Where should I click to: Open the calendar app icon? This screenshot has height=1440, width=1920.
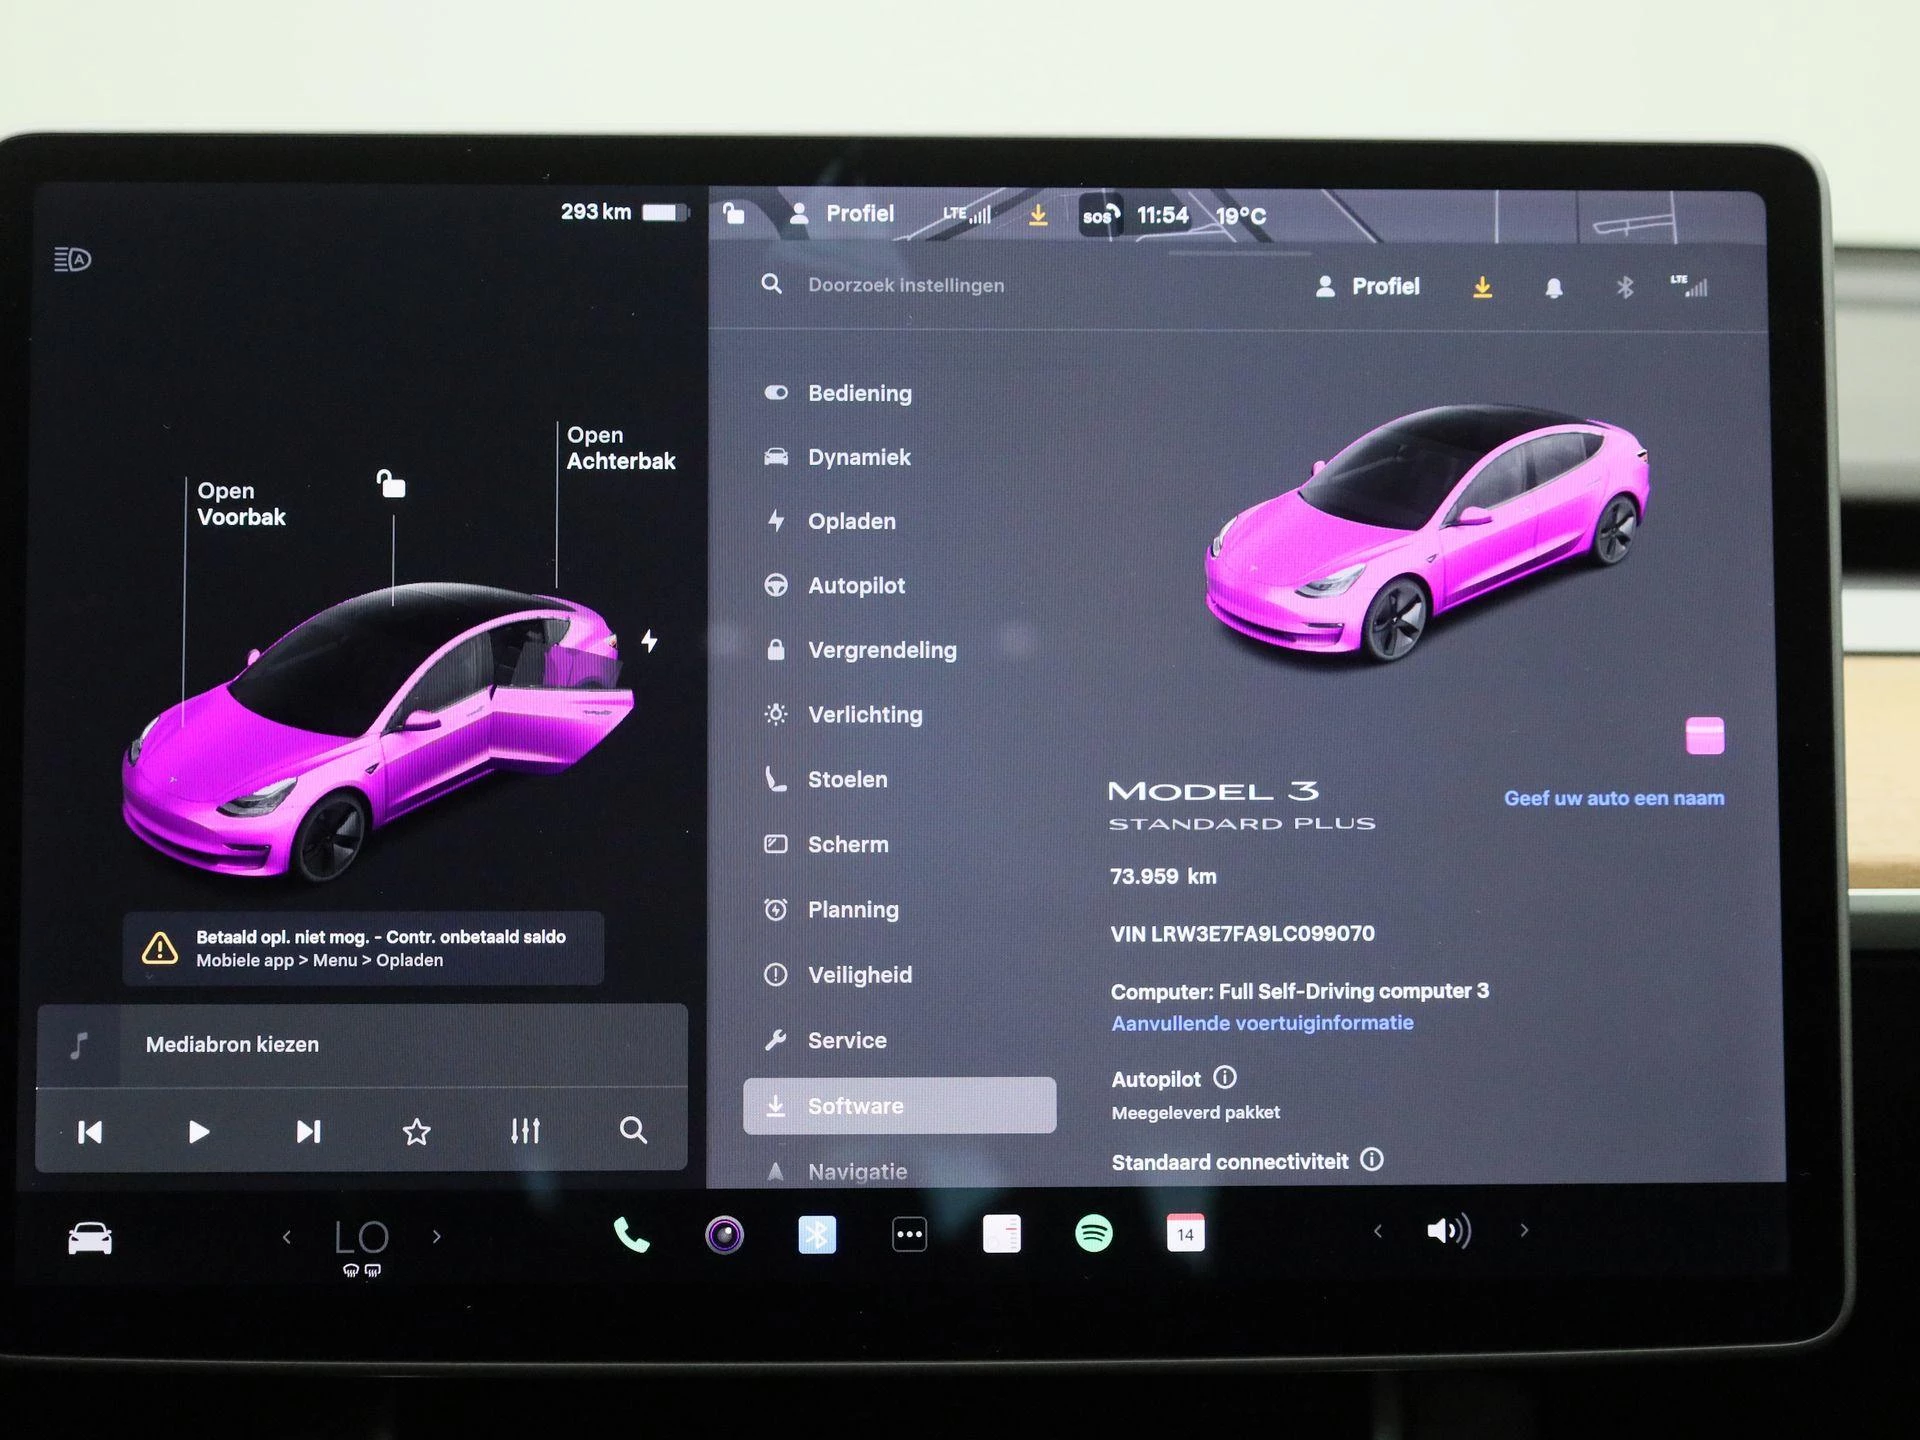(1185, 1234)
